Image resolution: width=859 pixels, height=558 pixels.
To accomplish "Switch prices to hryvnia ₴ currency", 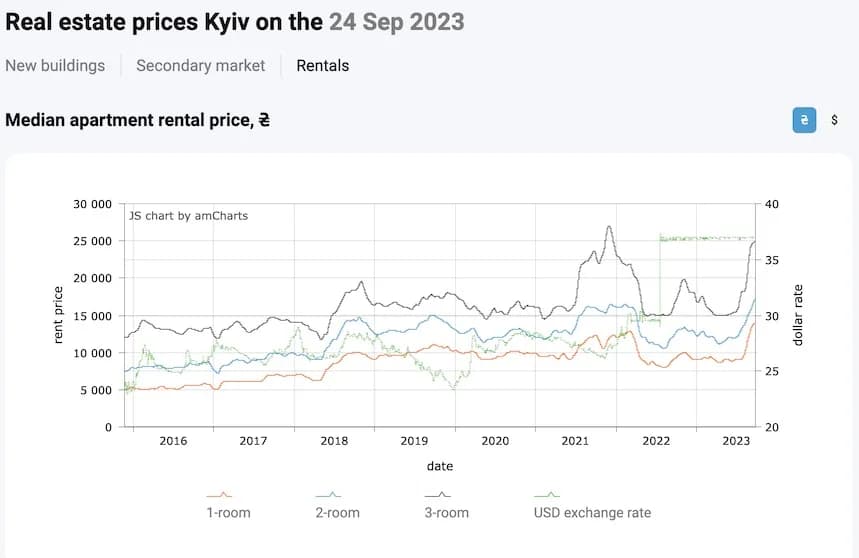I will click(x=803, y=120).
